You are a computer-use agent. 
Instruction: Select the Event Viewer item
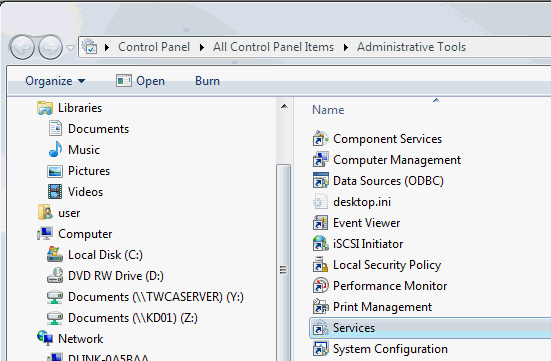(367, 223)
